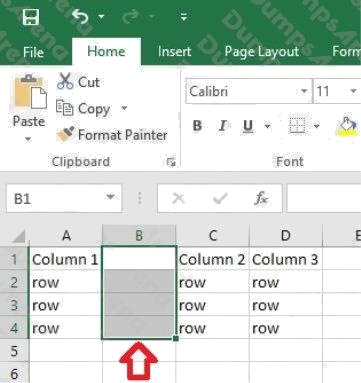This screenshot has height=383, width=361.
Task: Undo the last action
Action: 79,16
